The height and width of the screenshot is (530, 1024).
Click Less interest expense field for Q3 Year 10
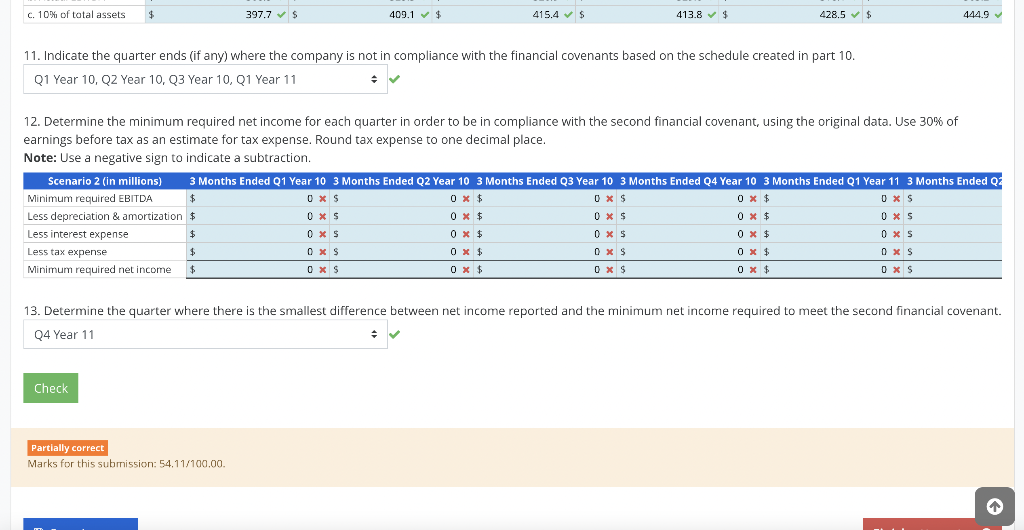pos(543,234)
